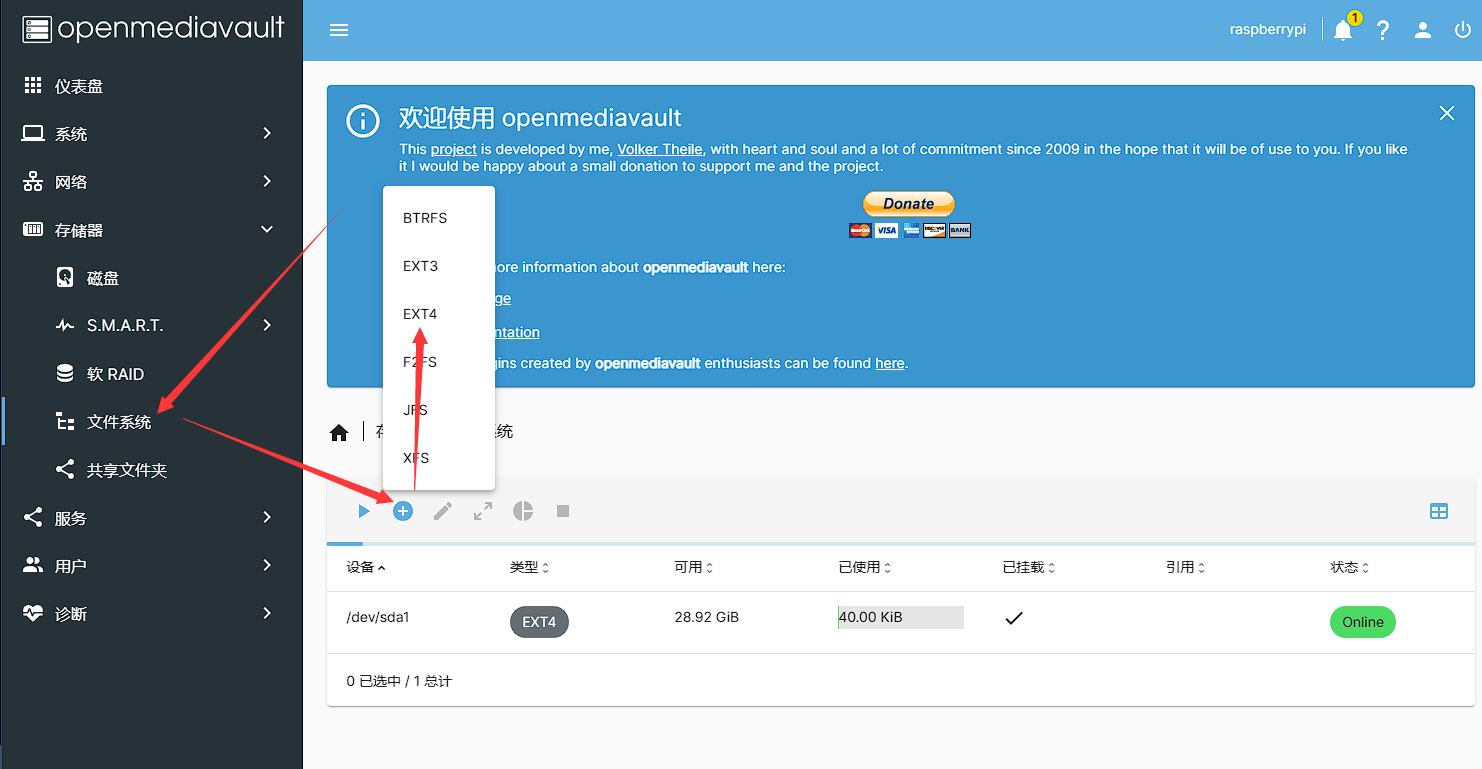Open the user account icon

[1423, 30]
